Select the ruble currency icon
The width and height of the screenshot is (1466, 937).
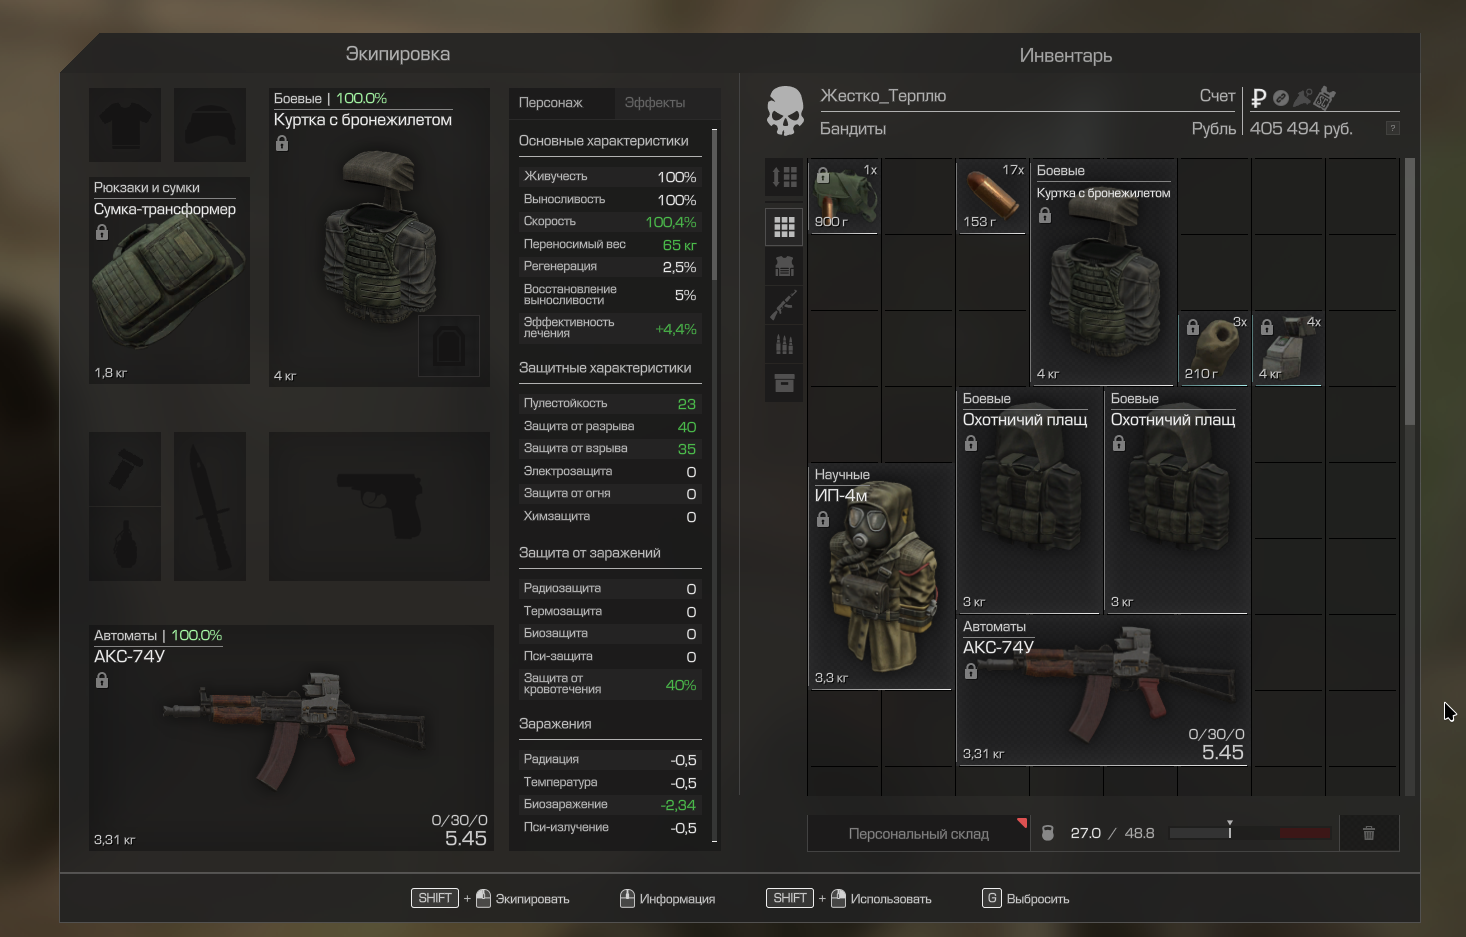pyautogui.click(x=1259, y=98)
